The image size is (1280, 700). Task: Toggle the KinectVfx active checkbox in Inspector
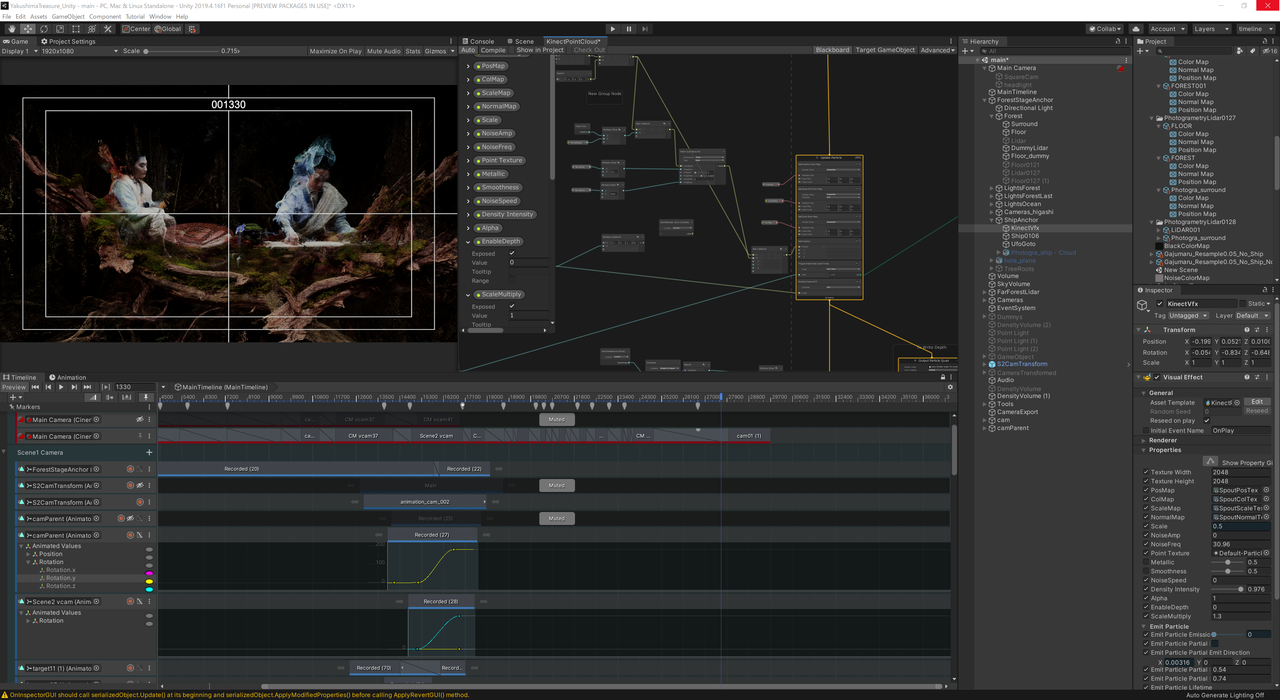click(1160, 303)
